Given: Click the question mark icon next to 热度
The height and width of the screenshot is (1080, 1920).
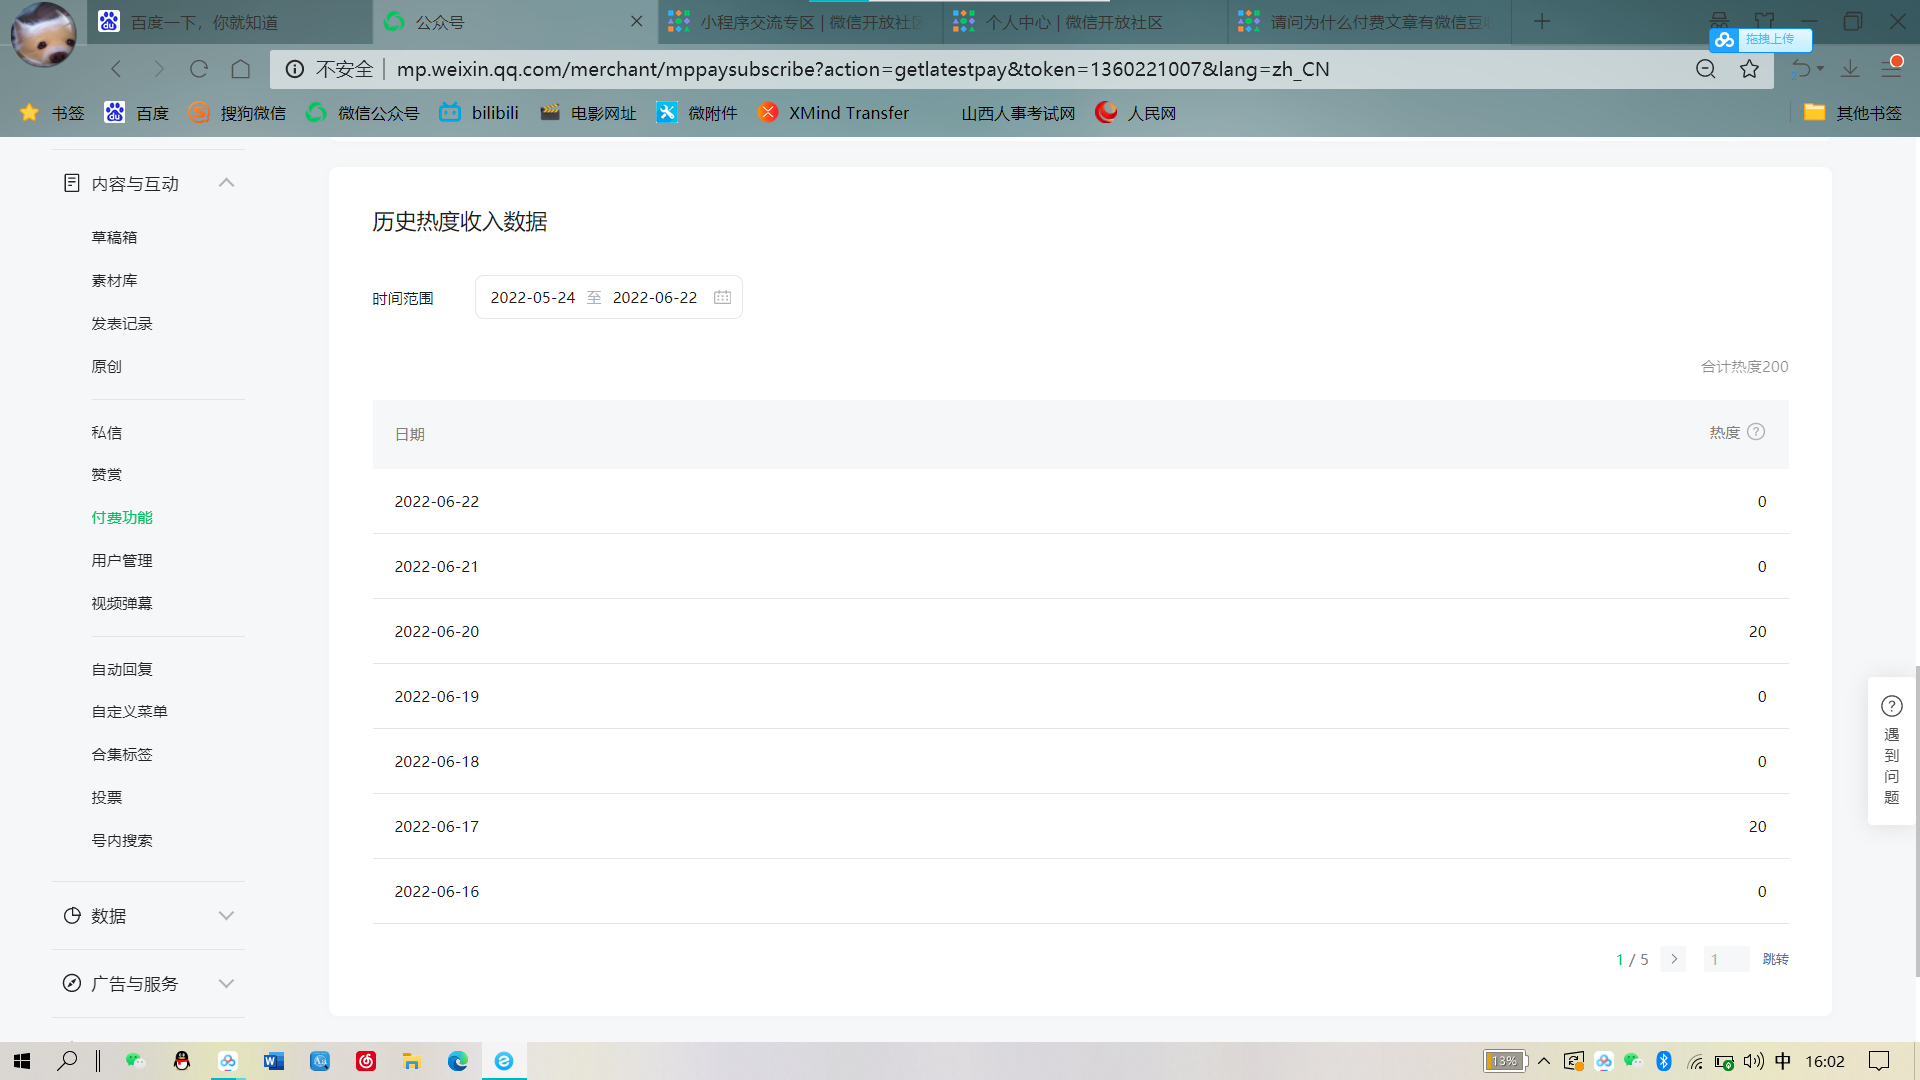Looking at the screenshot, I should pos(1756,432).
